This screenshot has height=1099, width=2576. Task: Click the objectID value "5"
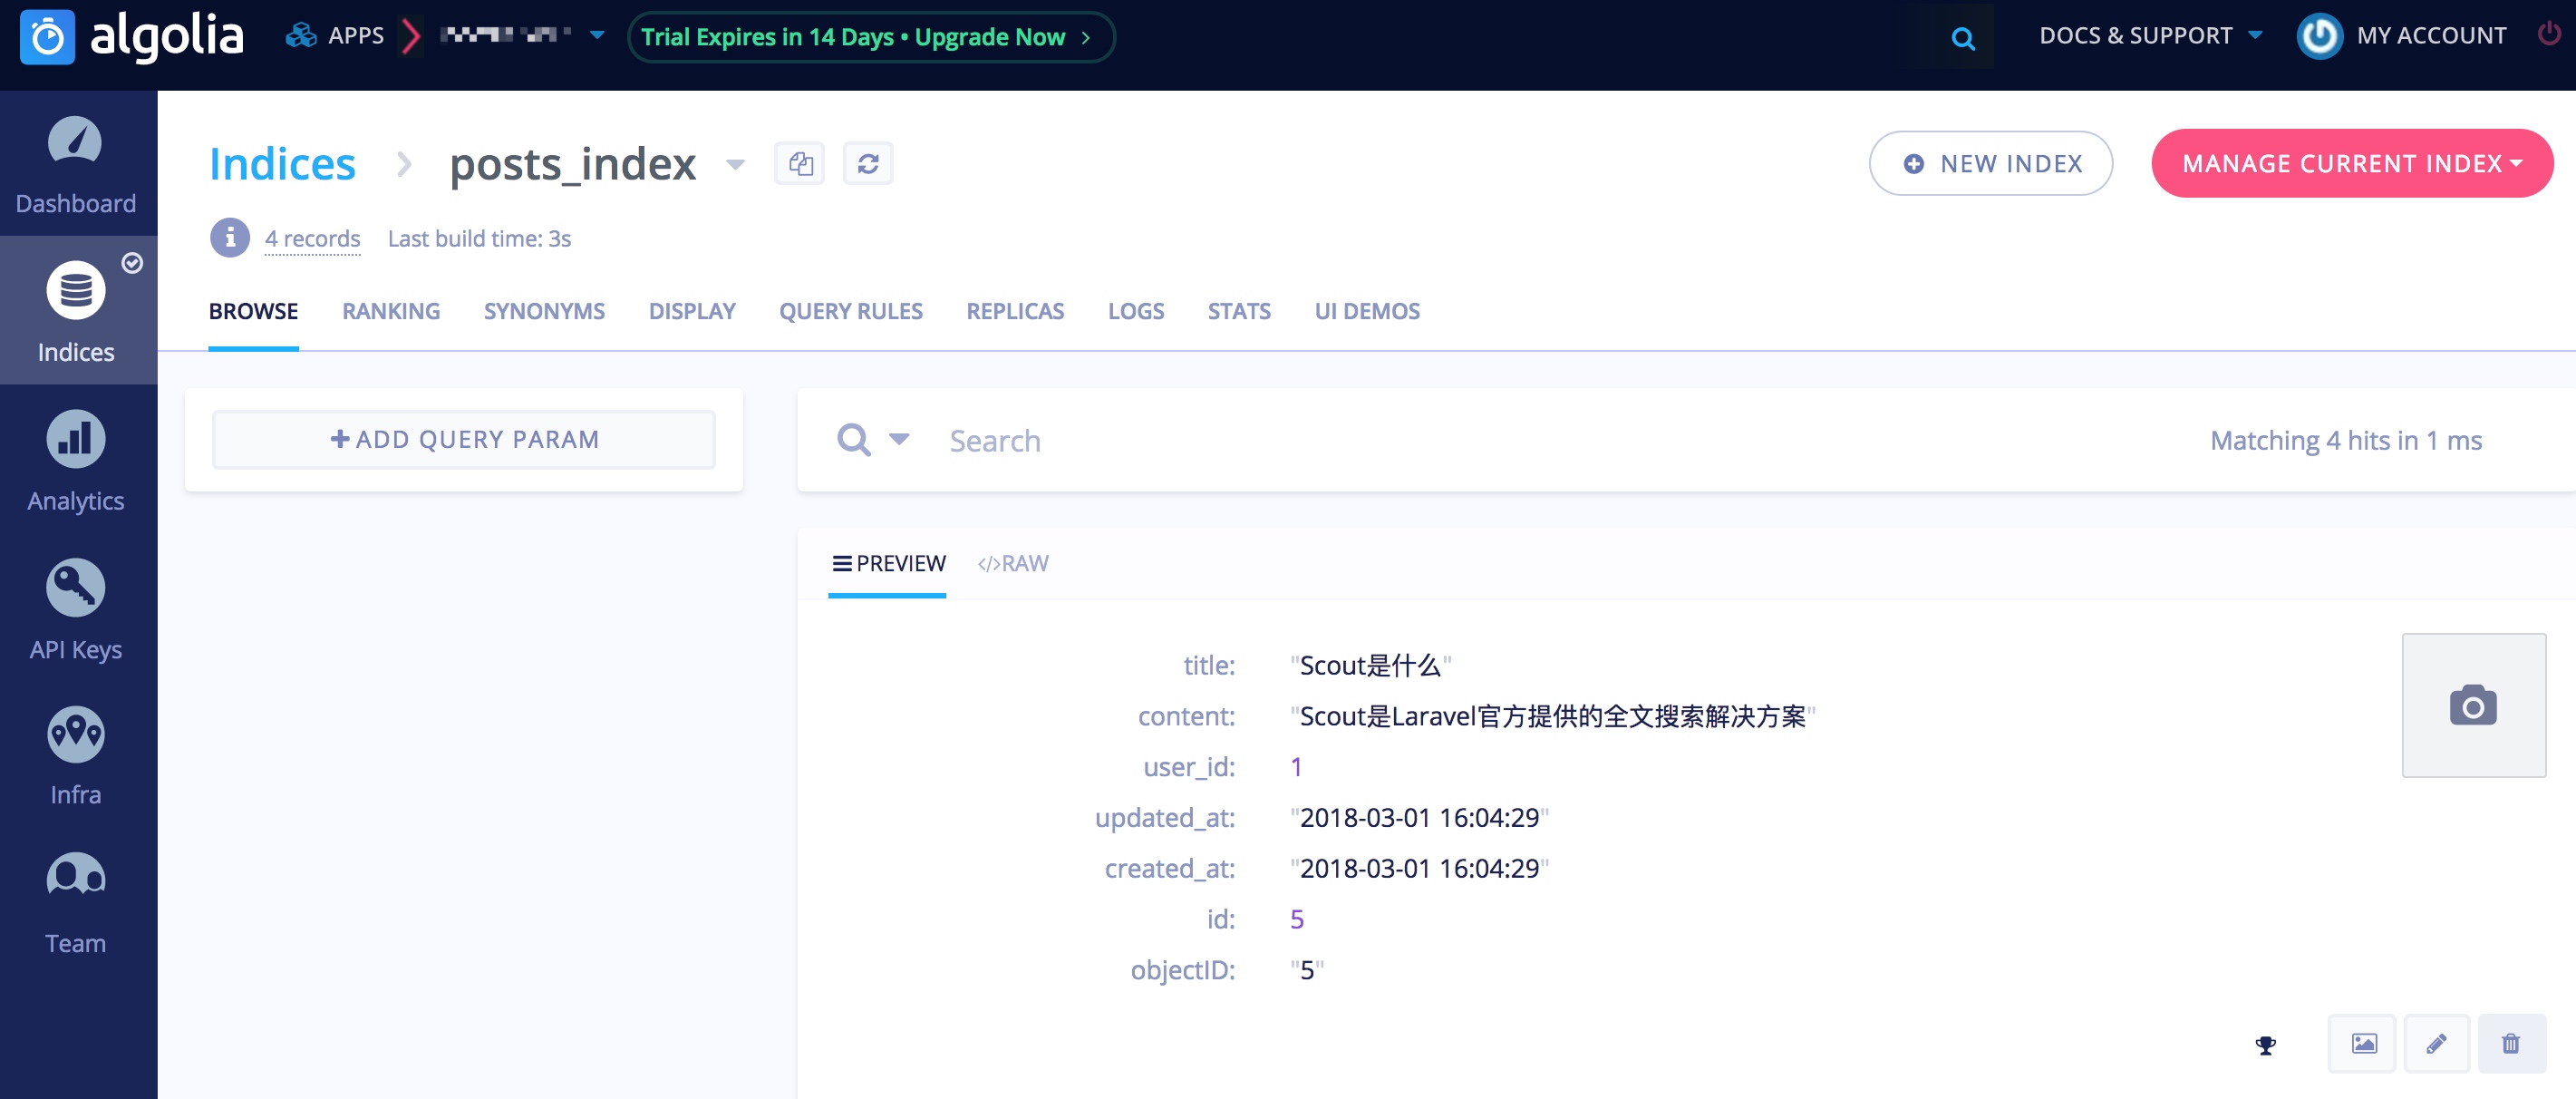coord(1306,970)
